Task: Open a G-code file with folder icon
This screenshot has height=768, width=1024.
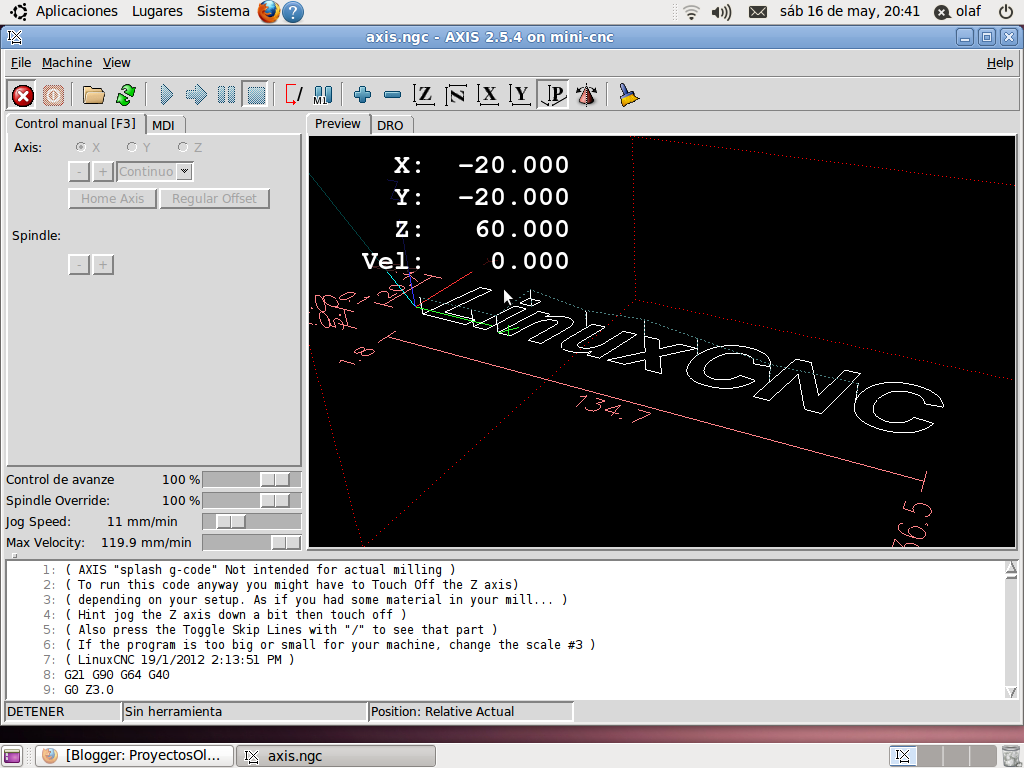Action: pyautogui.click(x=93, y=95)
